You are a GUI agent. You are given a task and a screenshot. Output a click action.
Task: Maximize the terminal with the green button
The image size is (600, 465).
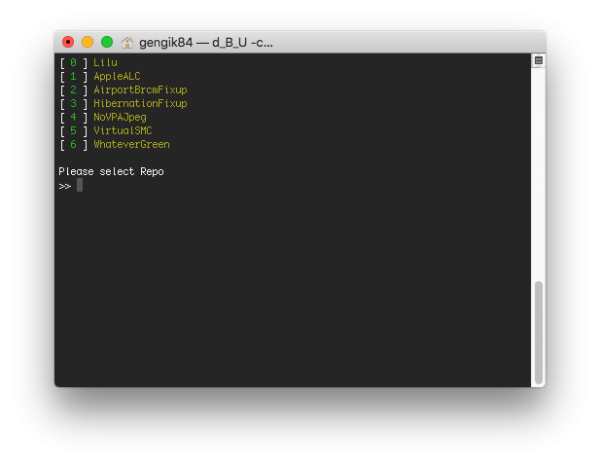(x=107, y=42)
